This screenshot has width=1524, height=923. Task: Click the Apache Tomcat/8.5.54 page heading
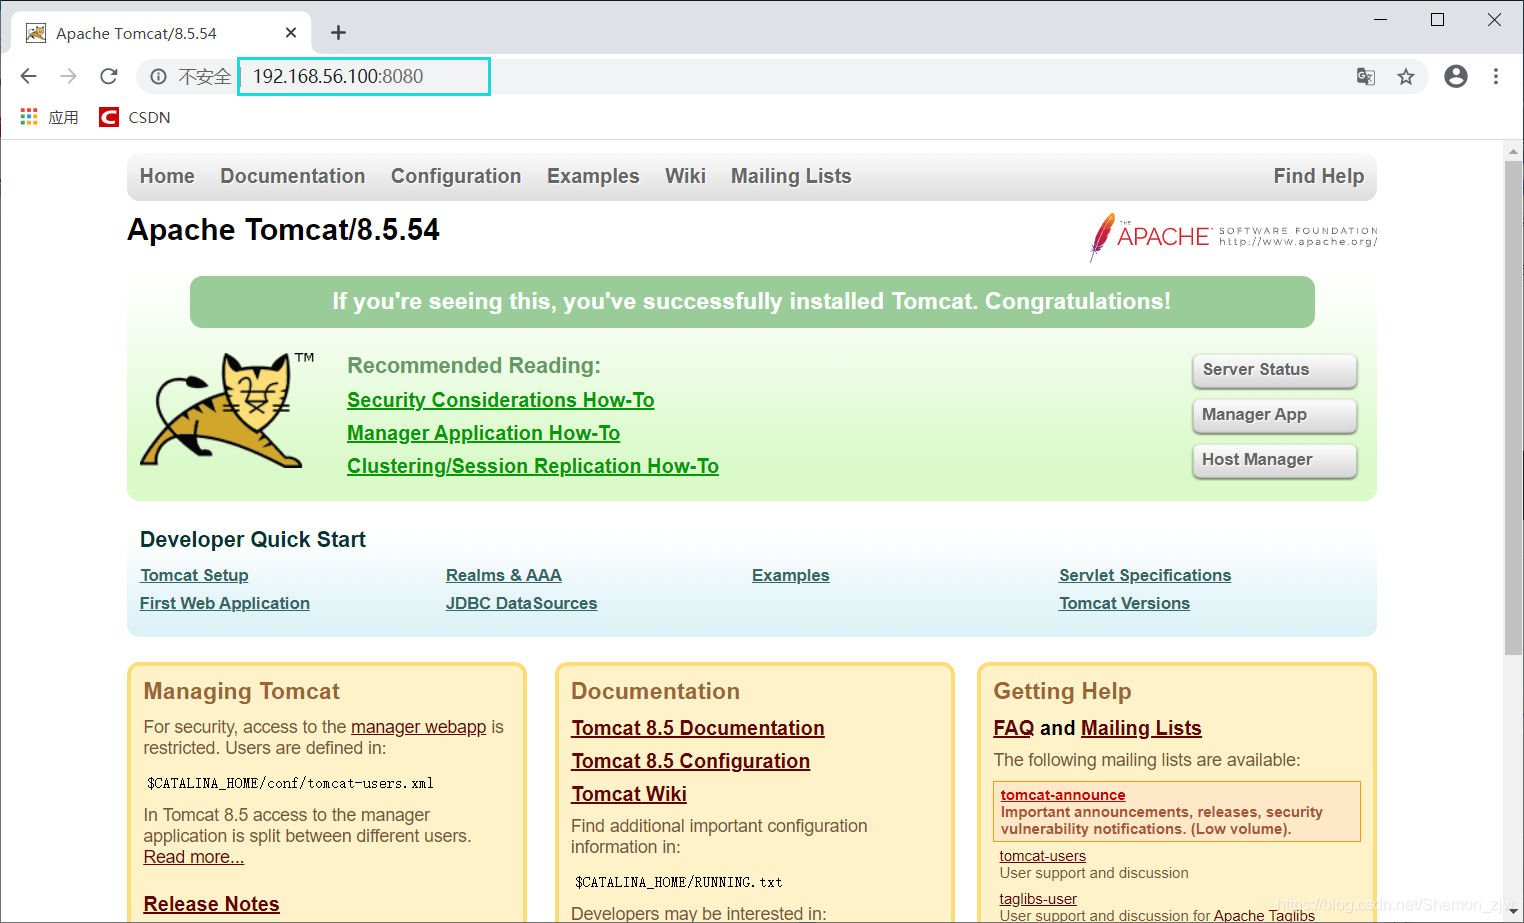point(284,230)
